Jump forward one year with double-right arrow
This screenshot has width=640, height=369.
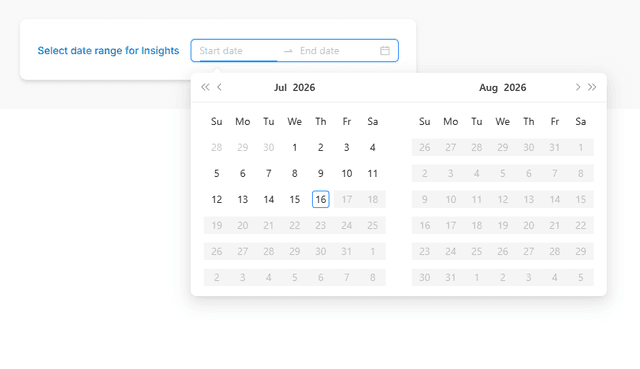(592, 87)
